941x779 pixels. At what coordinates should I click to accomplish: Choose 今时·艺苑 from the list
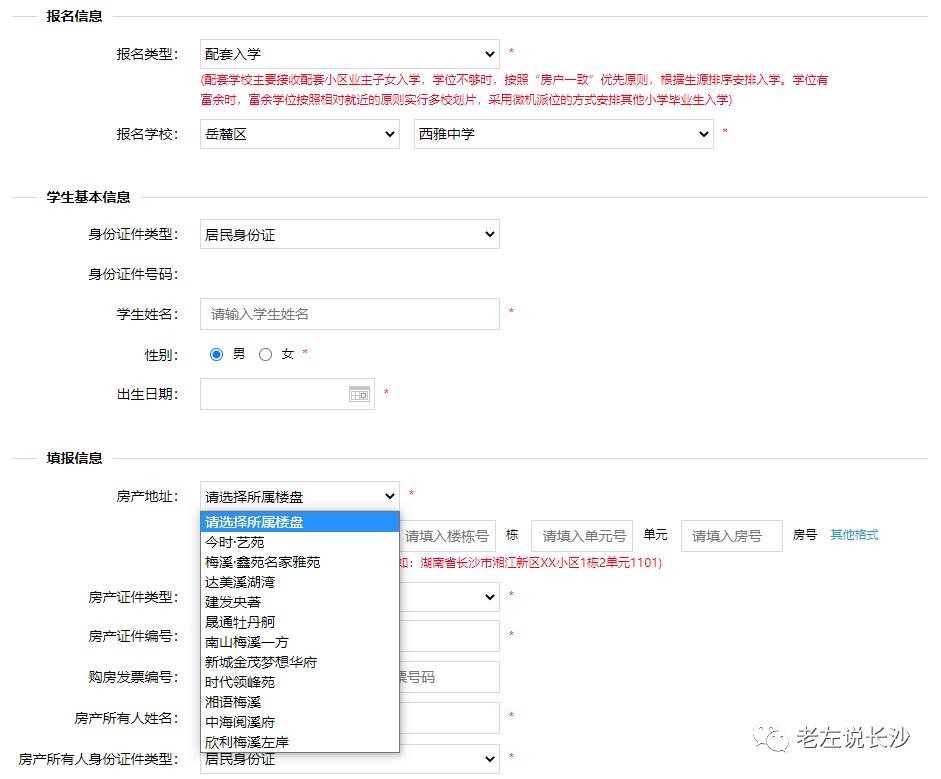pyautogui.click(x=236, y=542)
